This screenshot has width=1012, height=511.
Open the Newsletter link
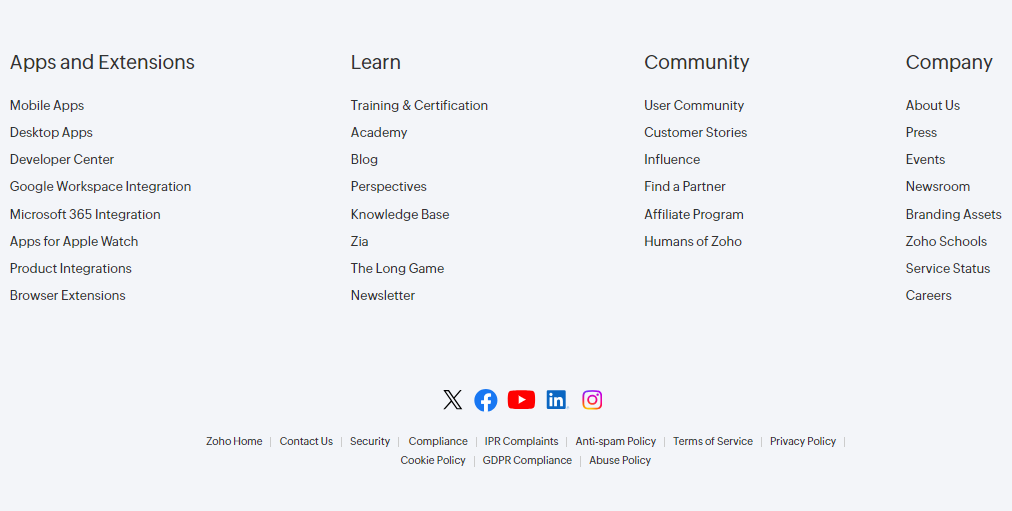383,296
